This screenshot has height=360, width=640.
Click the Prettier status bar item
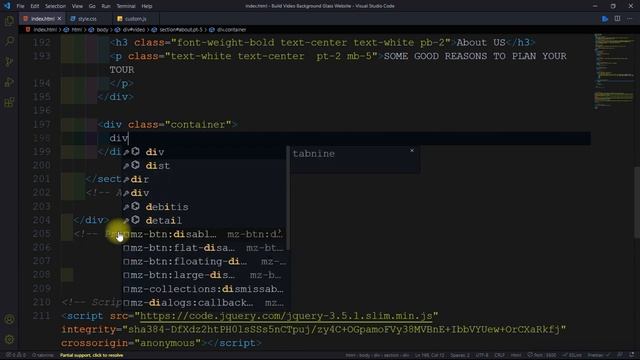click(598, 355)
